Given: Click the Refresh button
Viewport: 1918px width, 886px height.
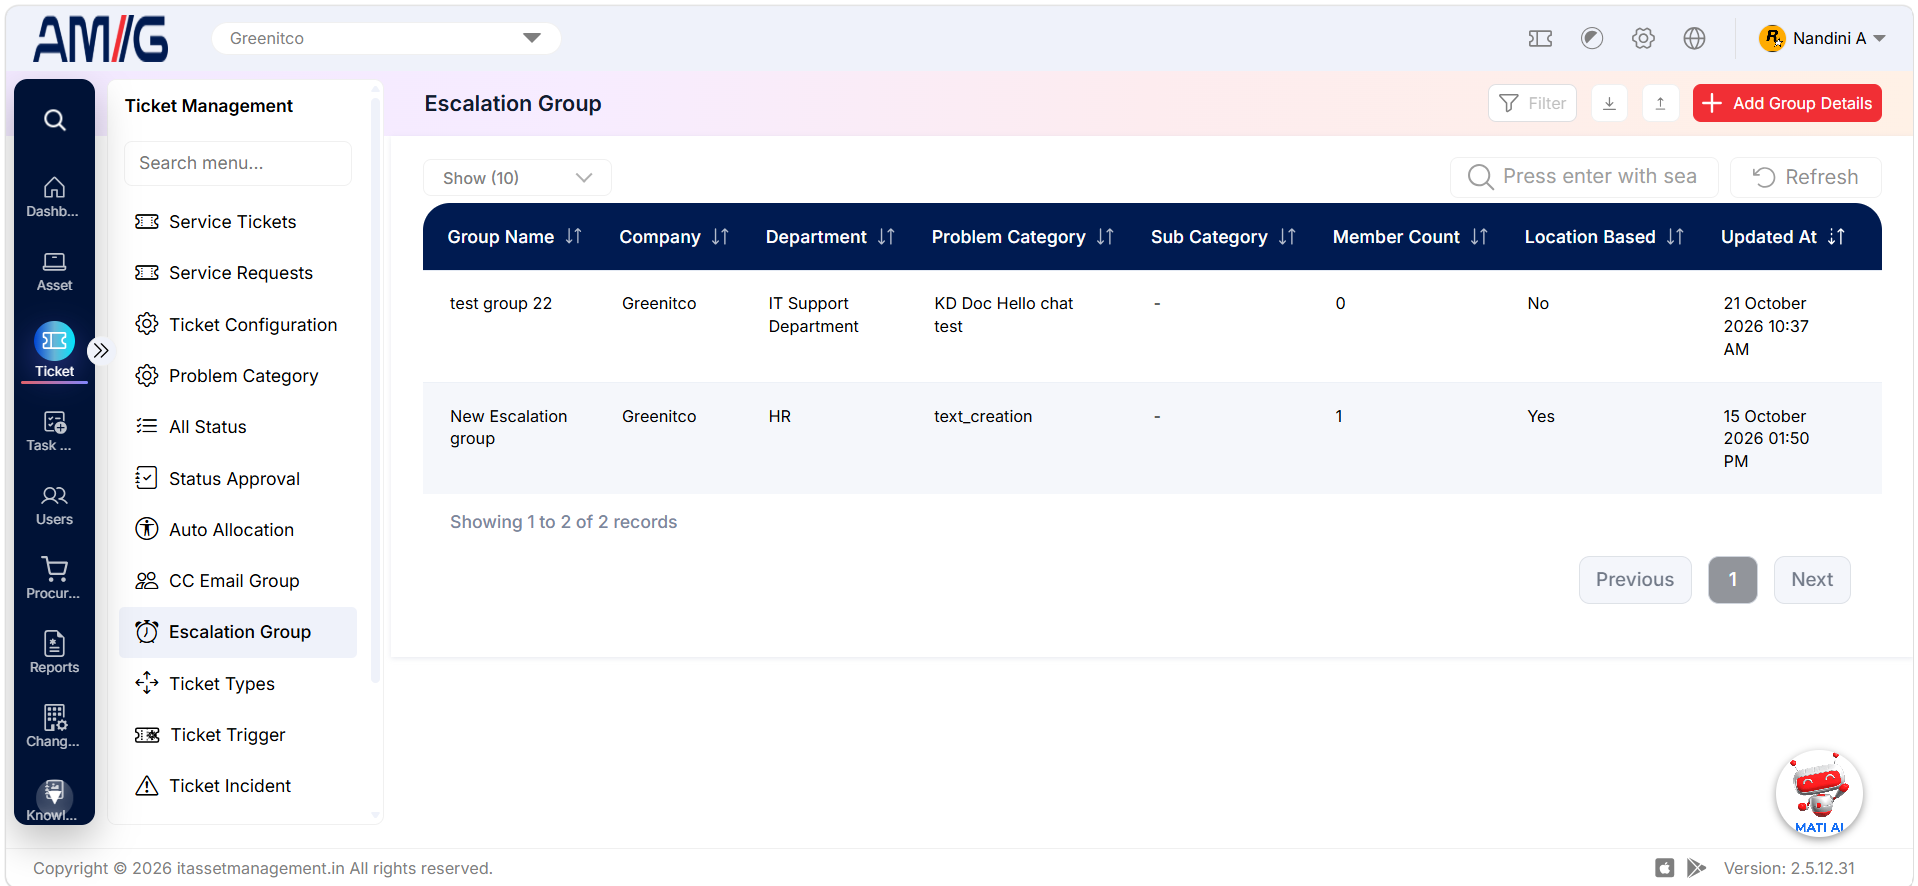Looking at the screenshot, I should pos(1806,177).
